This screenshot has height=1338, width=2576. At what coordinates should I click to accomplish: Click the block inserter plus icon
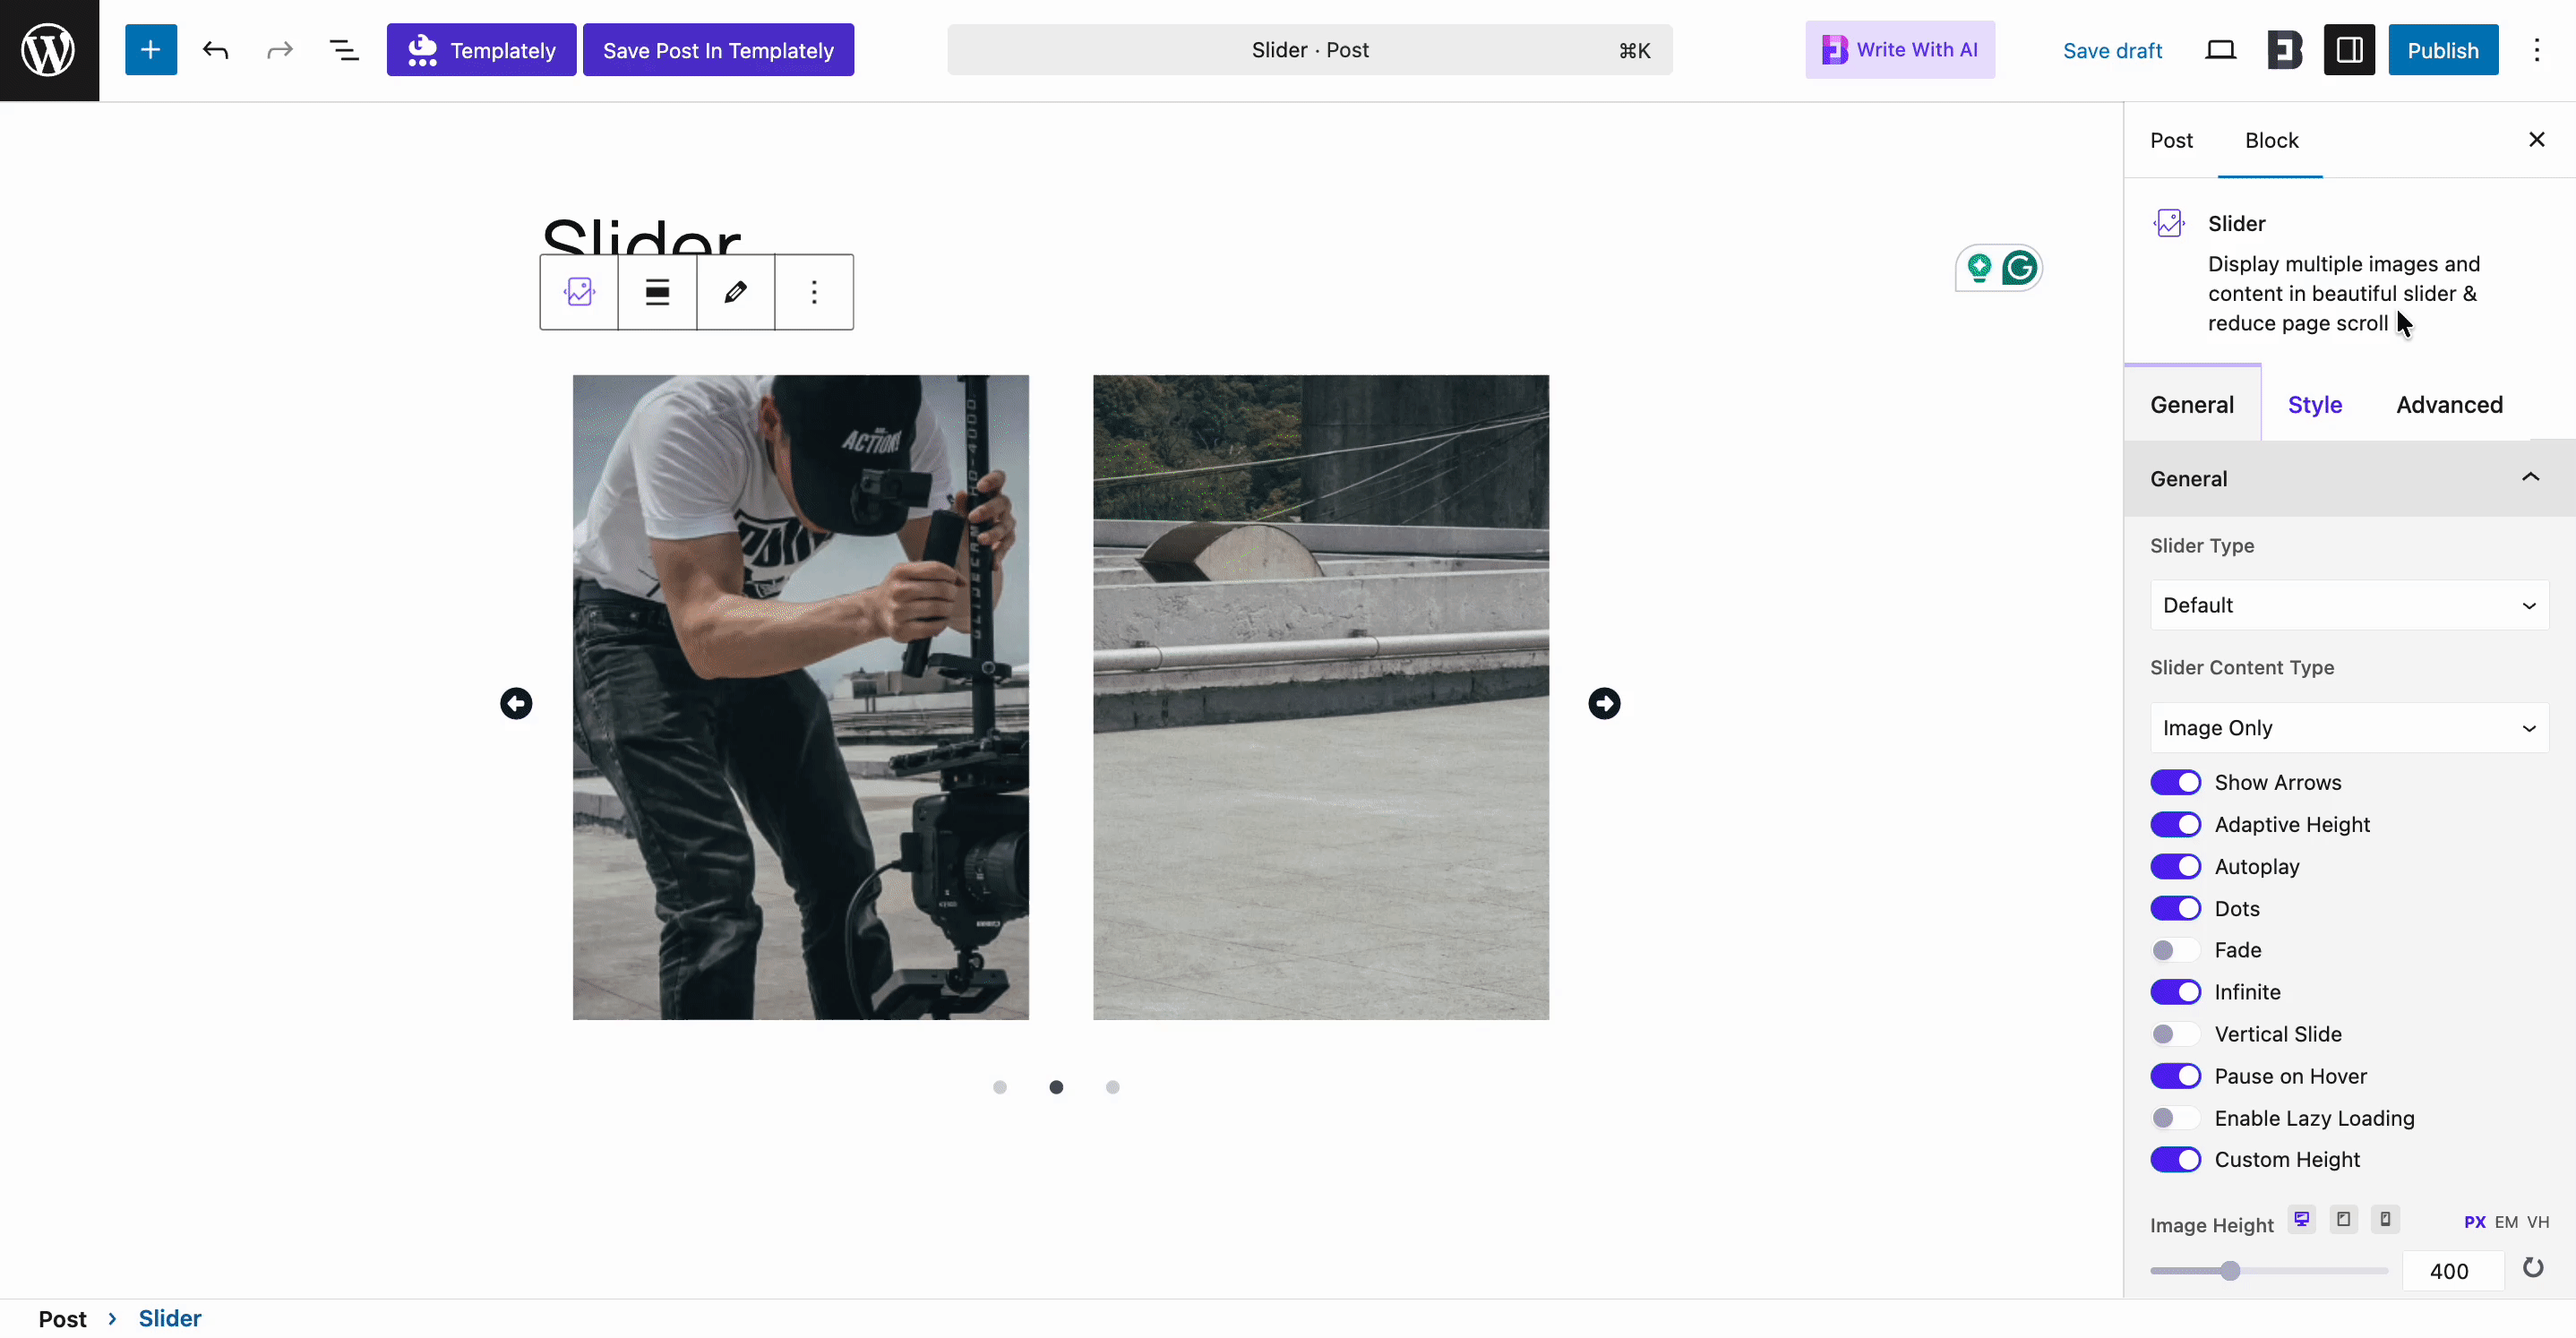pos(150,50)
